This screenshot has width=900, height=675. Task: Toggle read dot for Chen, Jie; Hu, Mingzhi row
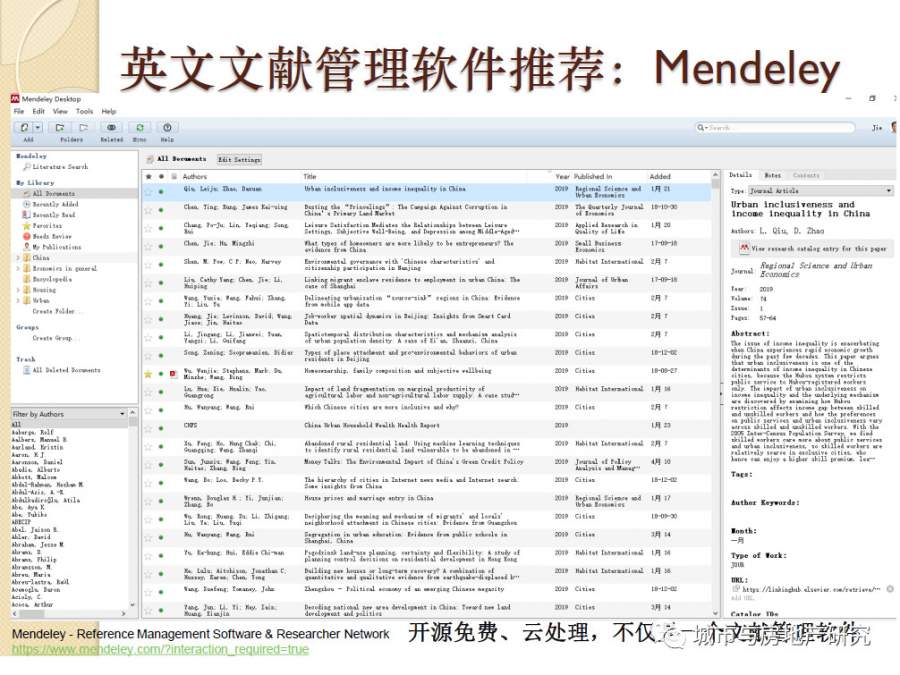coord(161,247)
